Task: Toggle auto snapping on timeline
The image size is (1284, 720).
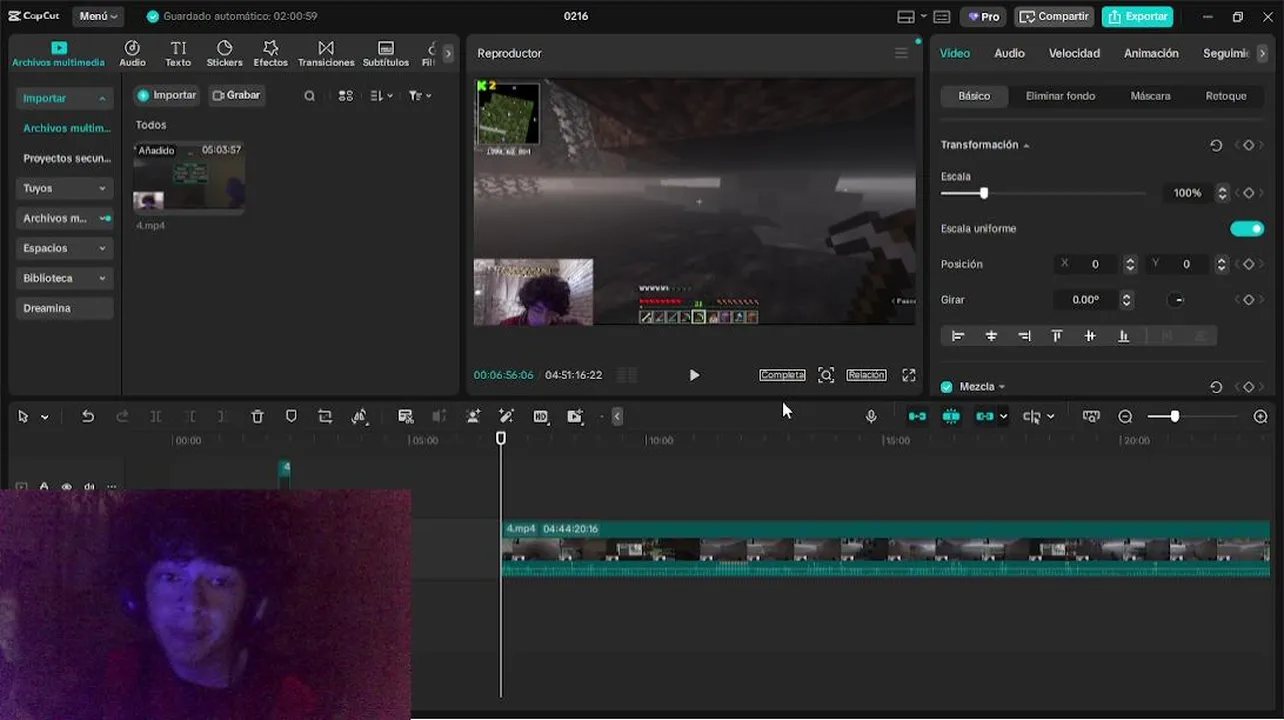Action: pos(951,416)
